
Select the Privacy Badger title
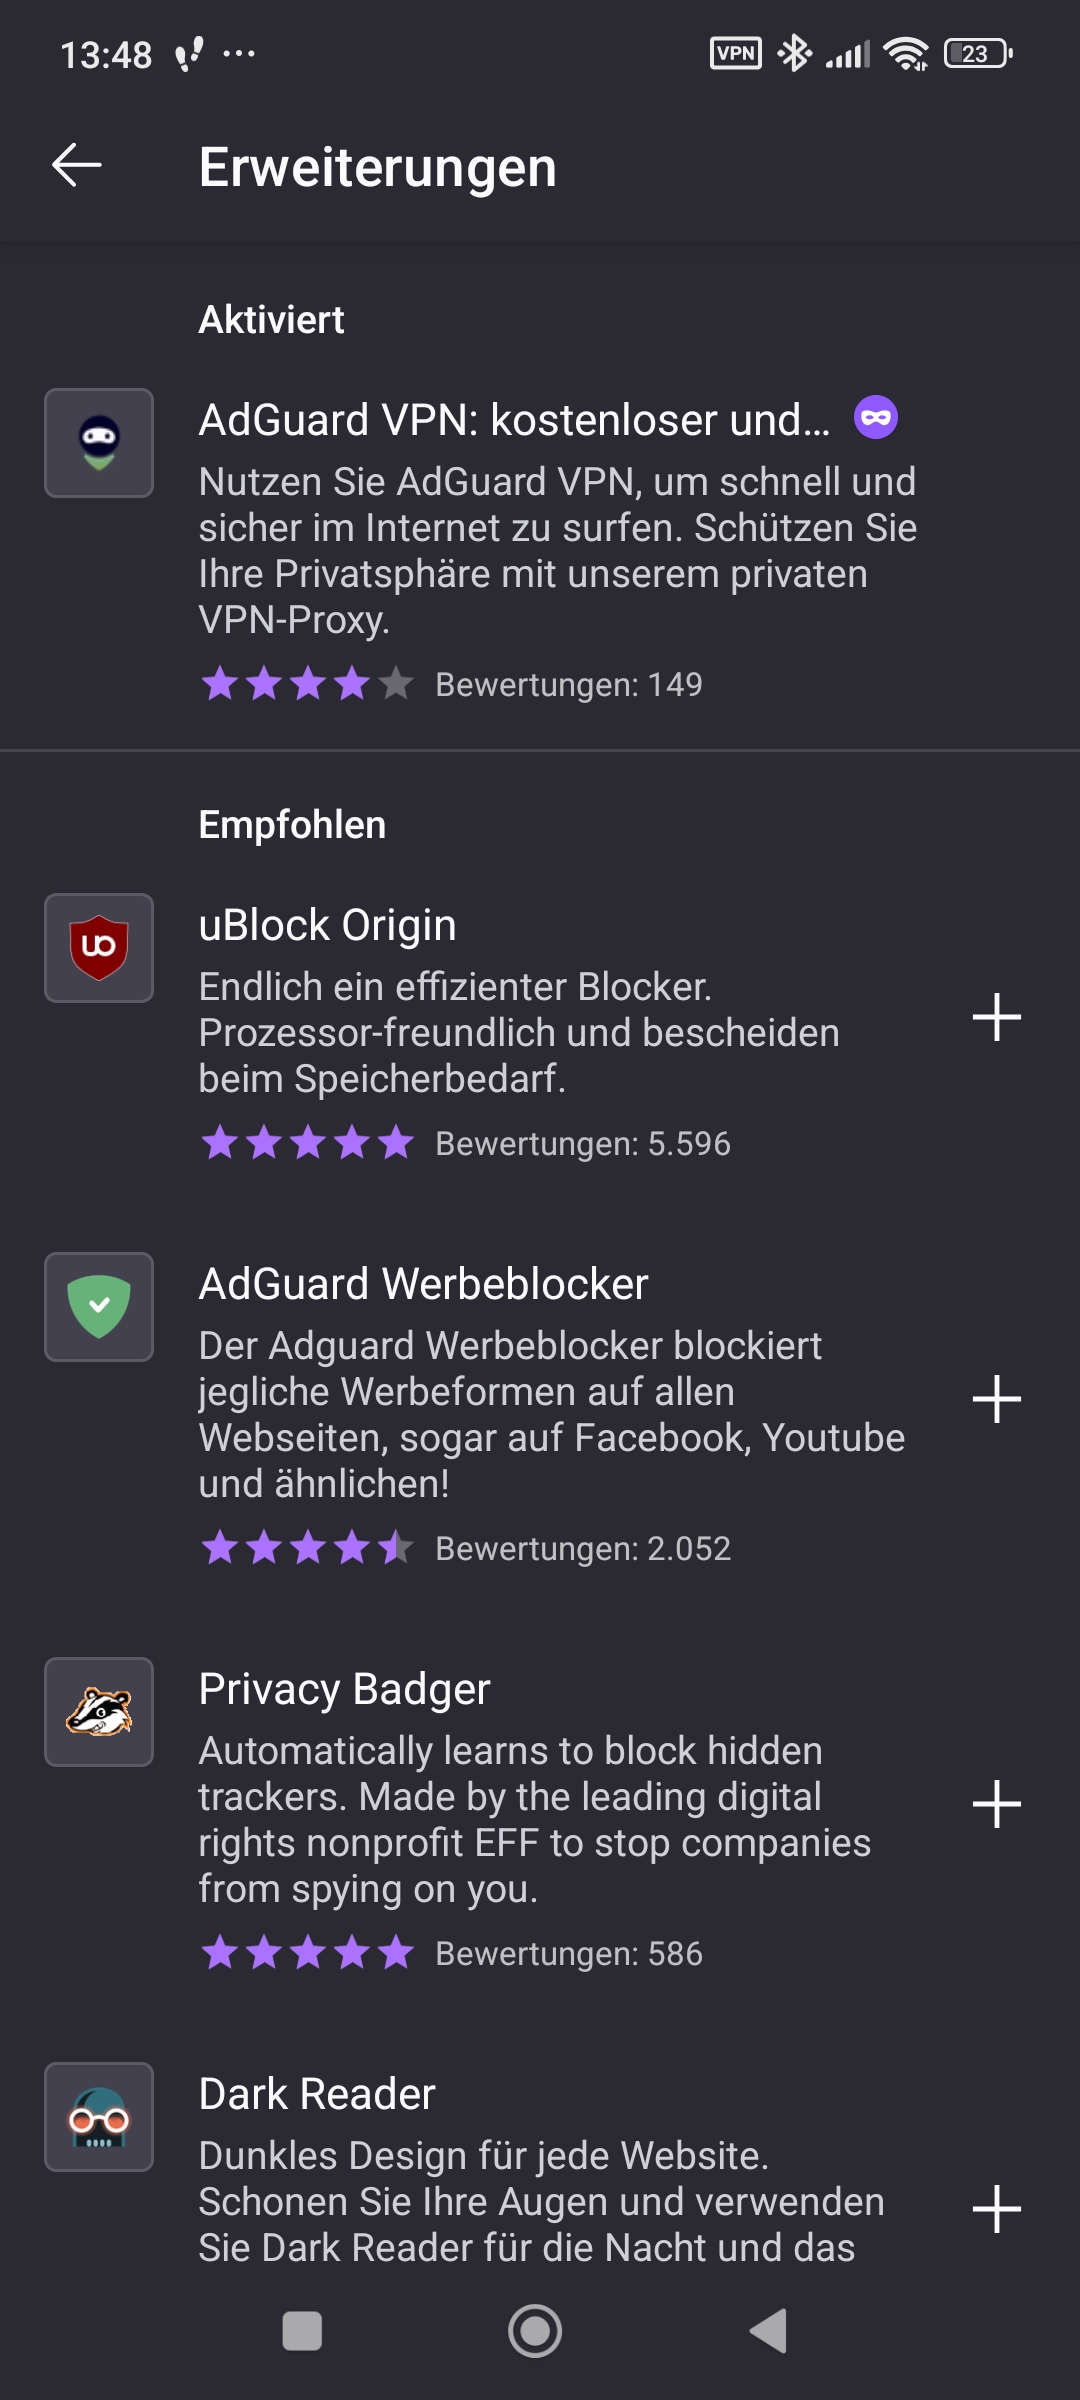(345, 1689)
